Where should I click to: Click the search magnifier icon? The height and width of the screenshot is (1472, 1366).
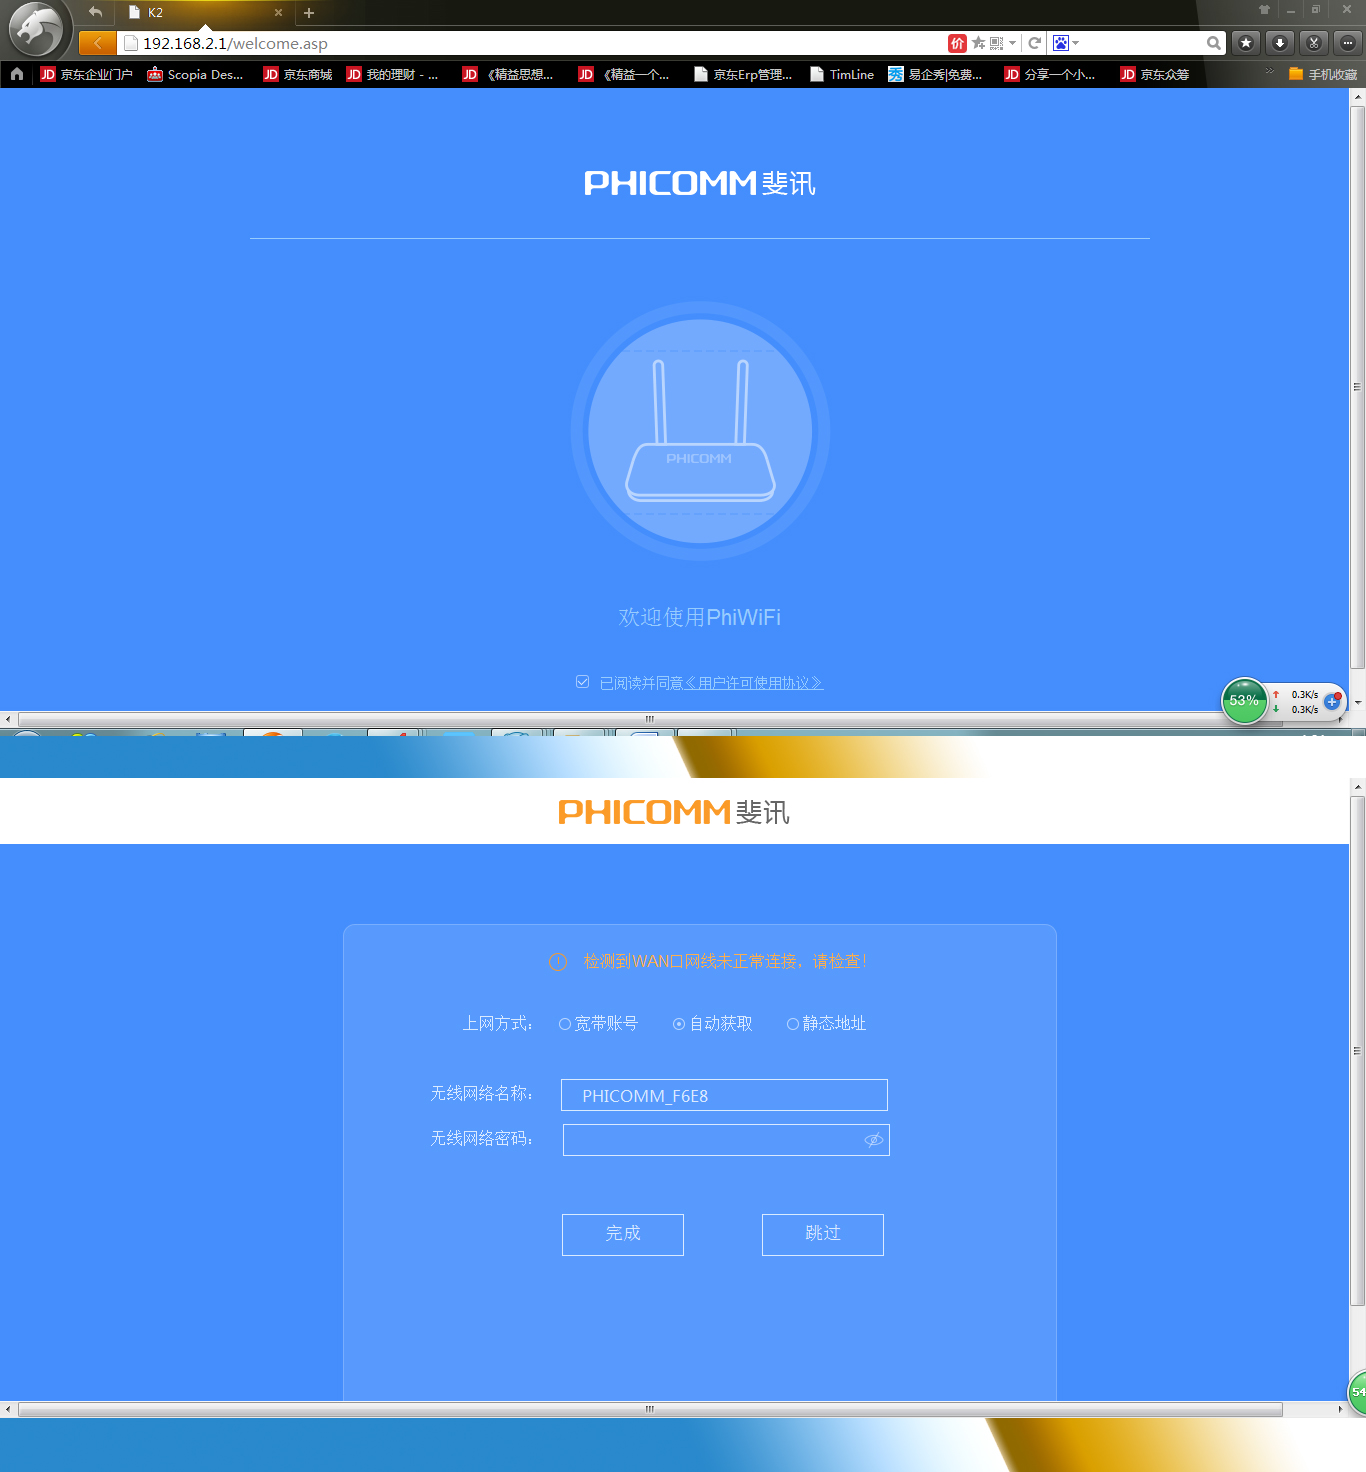click(x=1213, y=43)
